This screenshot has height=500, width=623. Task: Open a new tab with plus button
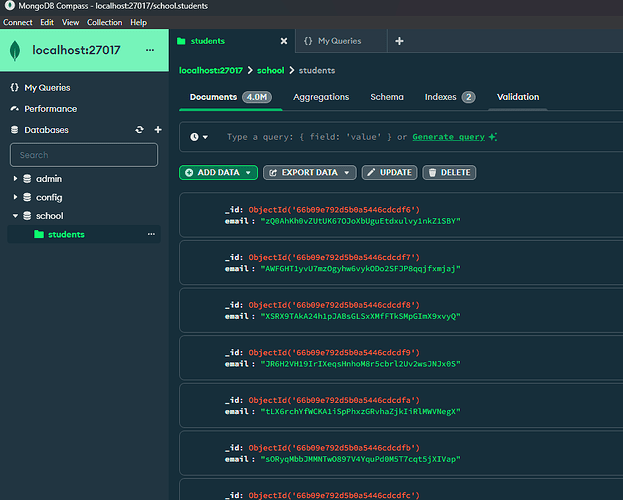point(399,41)
